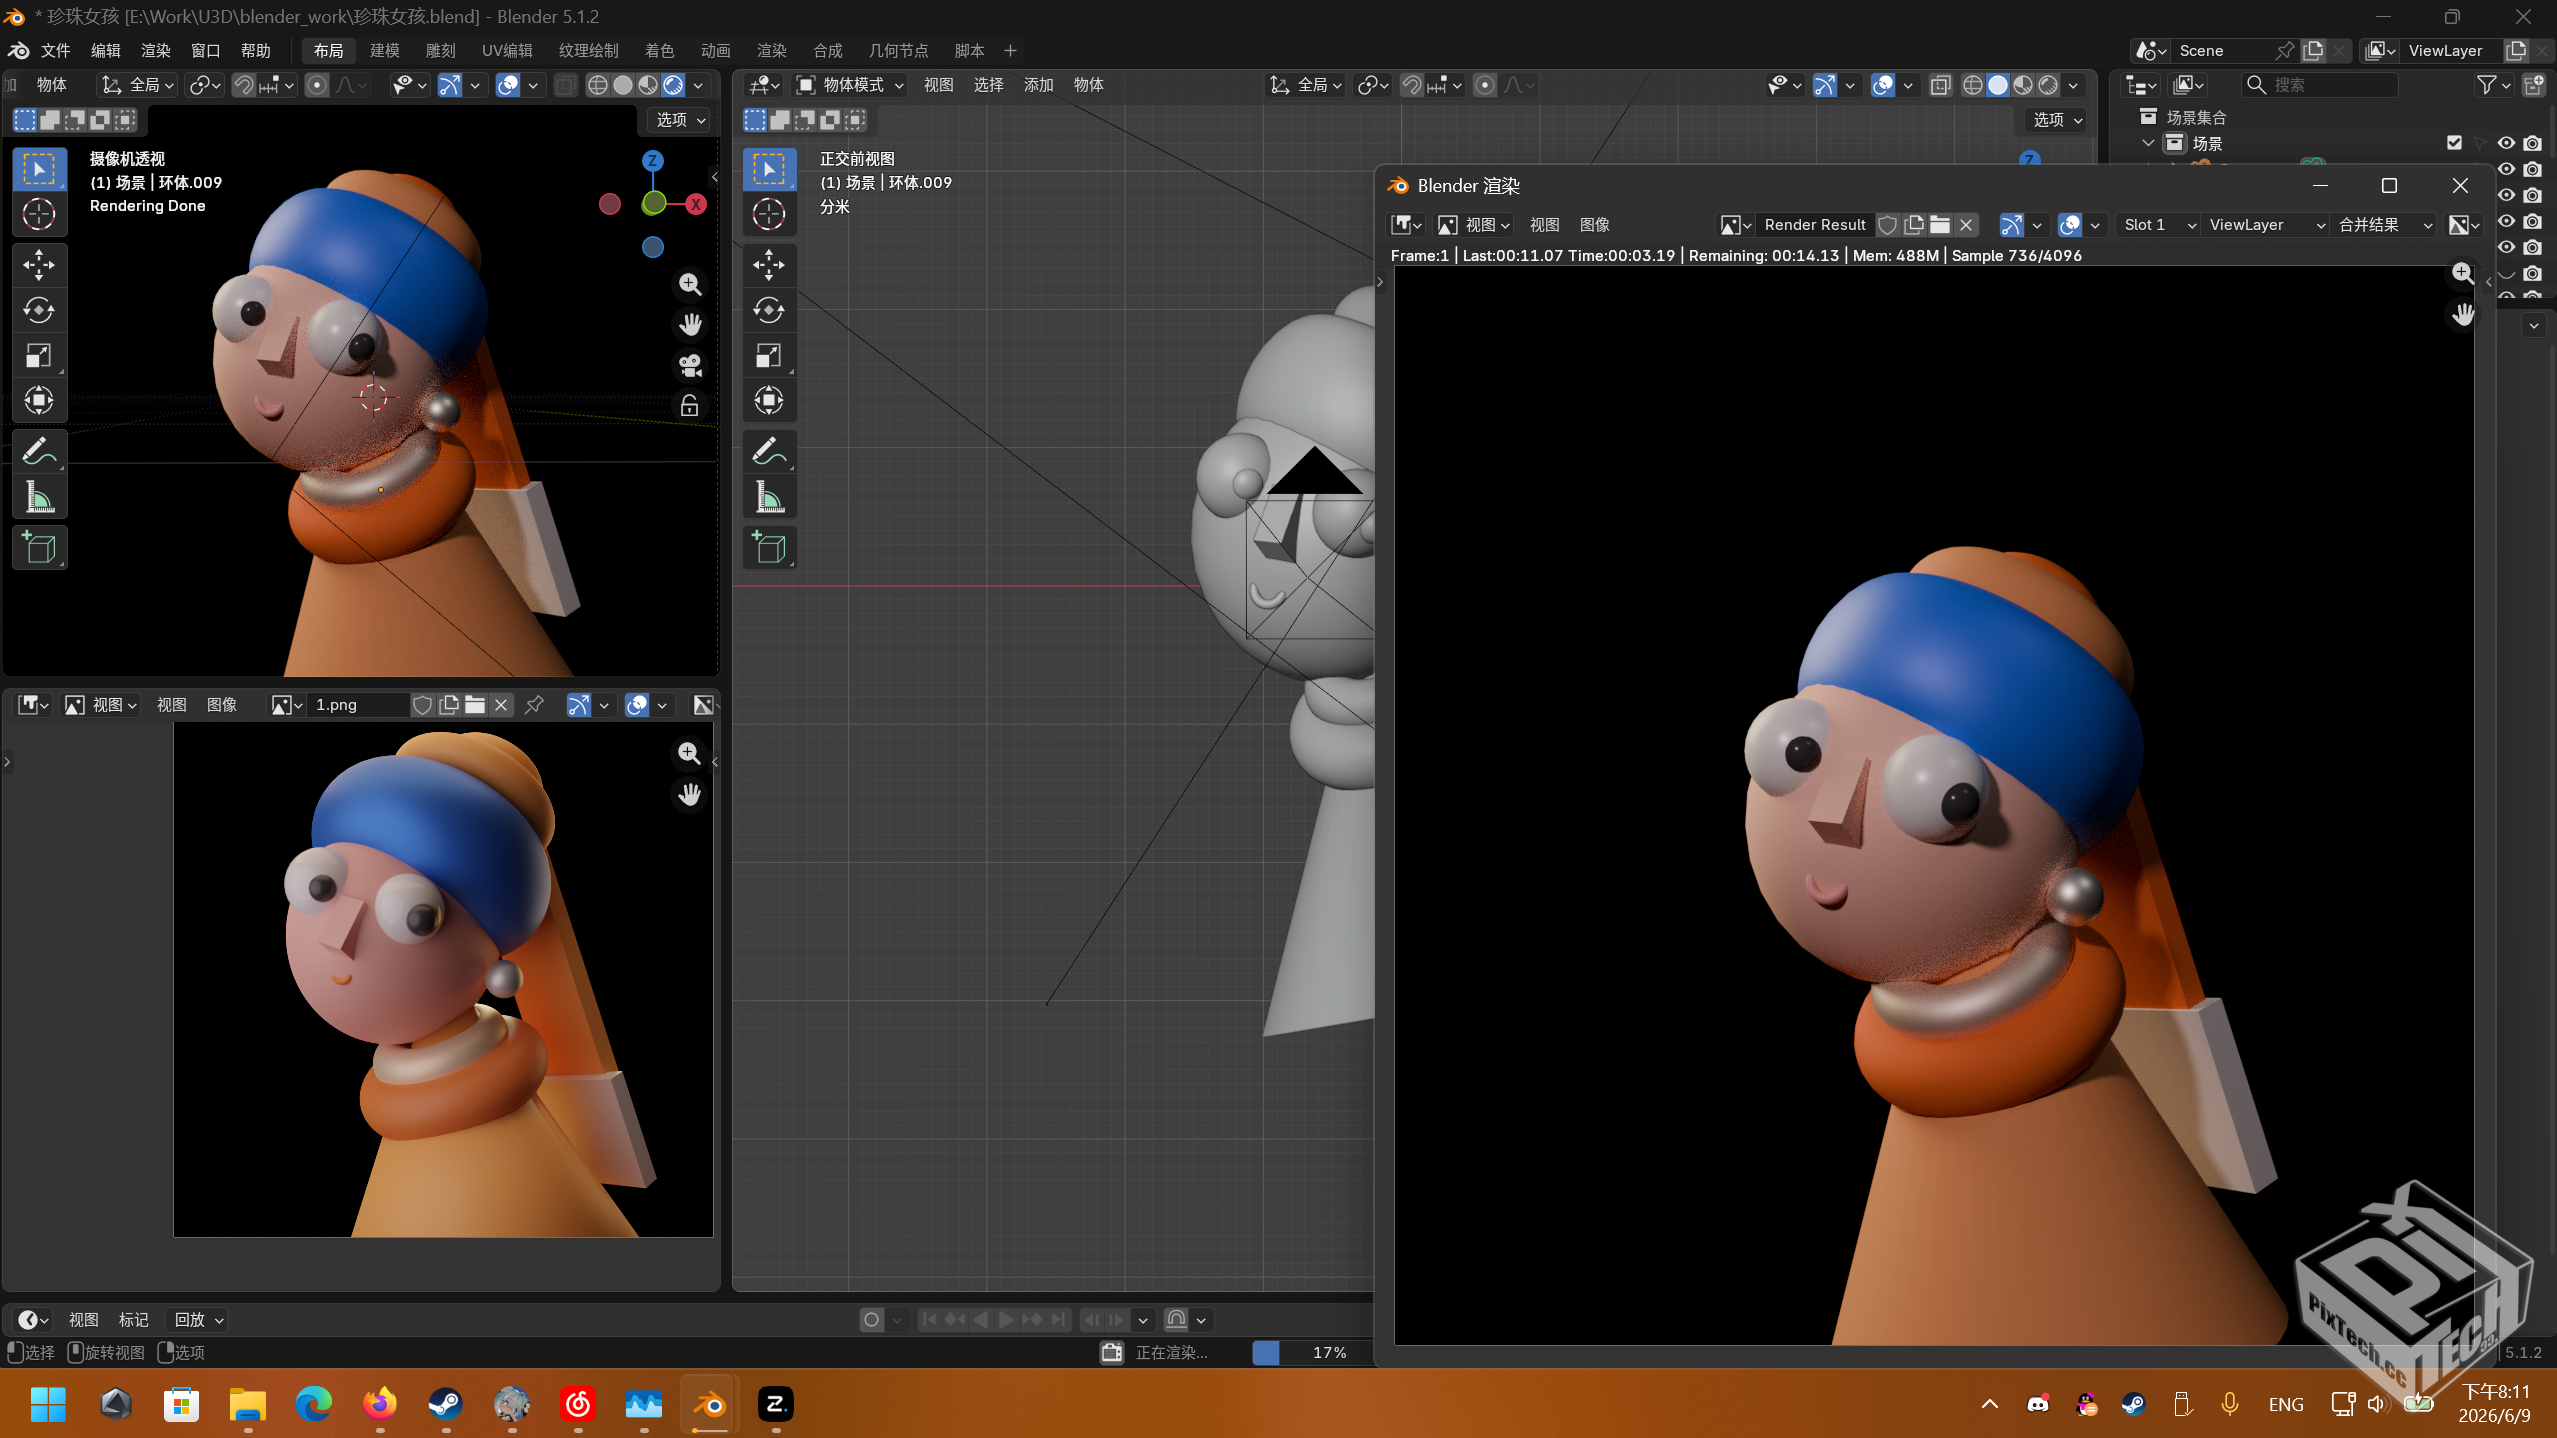
Task: Switch front viewport to solid shading
Action: (1998, 85)
